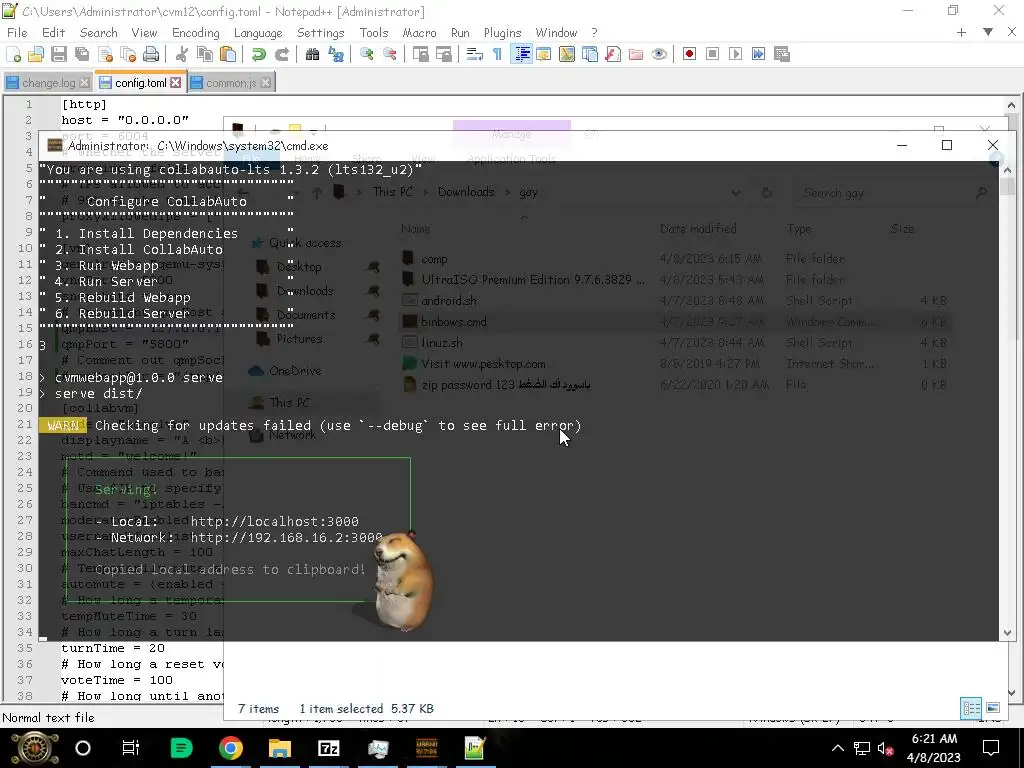
Task: Maximize the cmd.exe window
Action: [x=947, y=145]
